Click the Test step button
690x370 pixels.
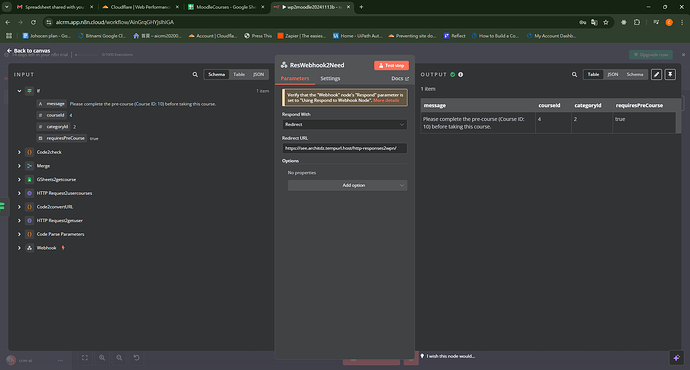coord(391,66)
